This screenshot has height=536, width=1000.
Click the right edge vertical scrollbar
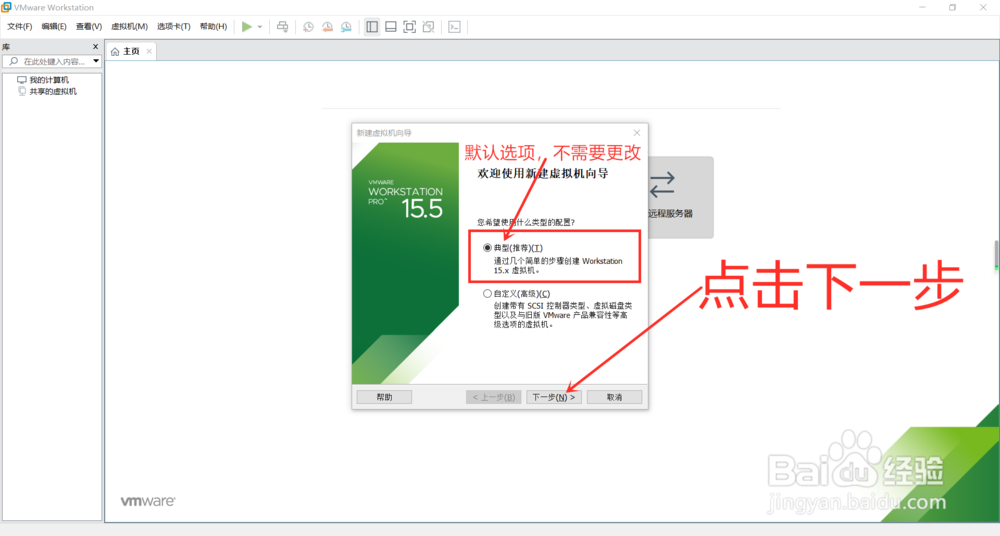point(997,255)
